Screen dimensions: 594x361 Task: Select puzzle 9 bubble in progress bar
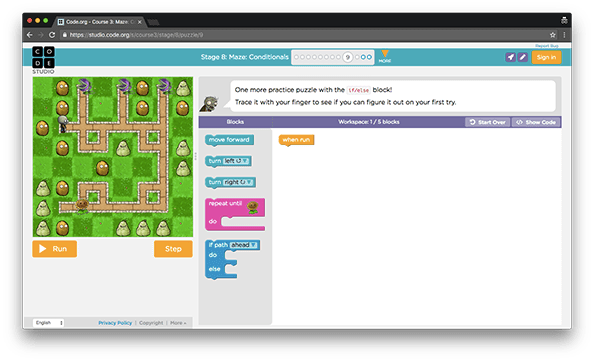pos(347,57)
